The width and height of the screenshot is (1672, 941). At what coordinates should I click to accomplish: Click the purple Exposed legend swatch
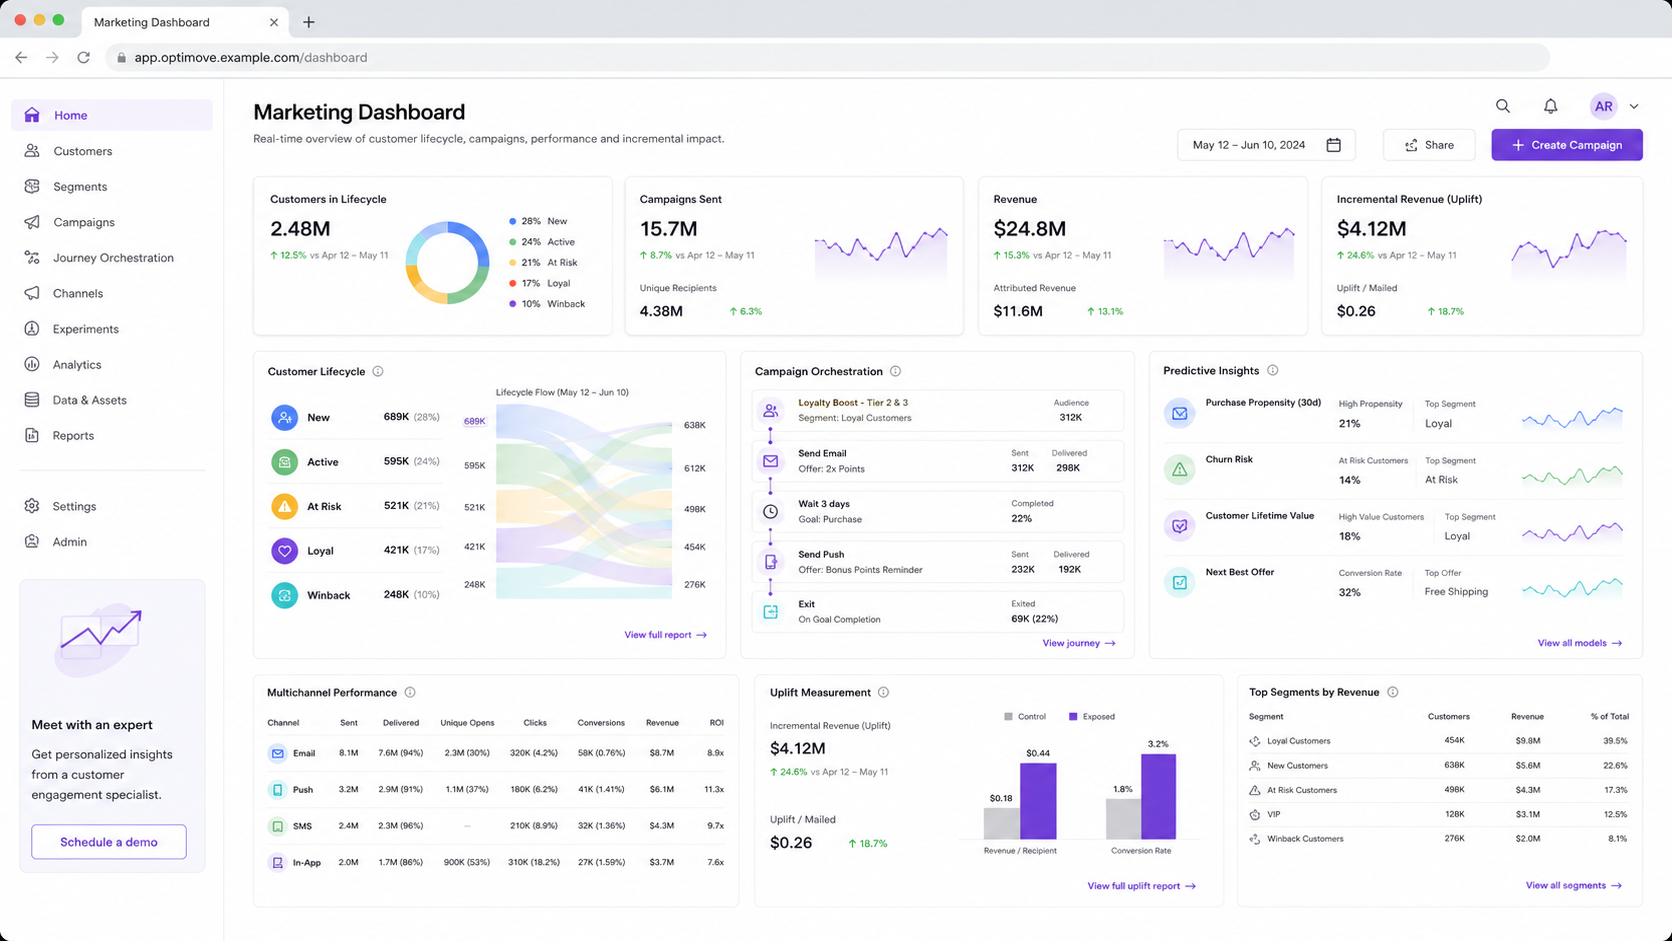(1073, 717)
